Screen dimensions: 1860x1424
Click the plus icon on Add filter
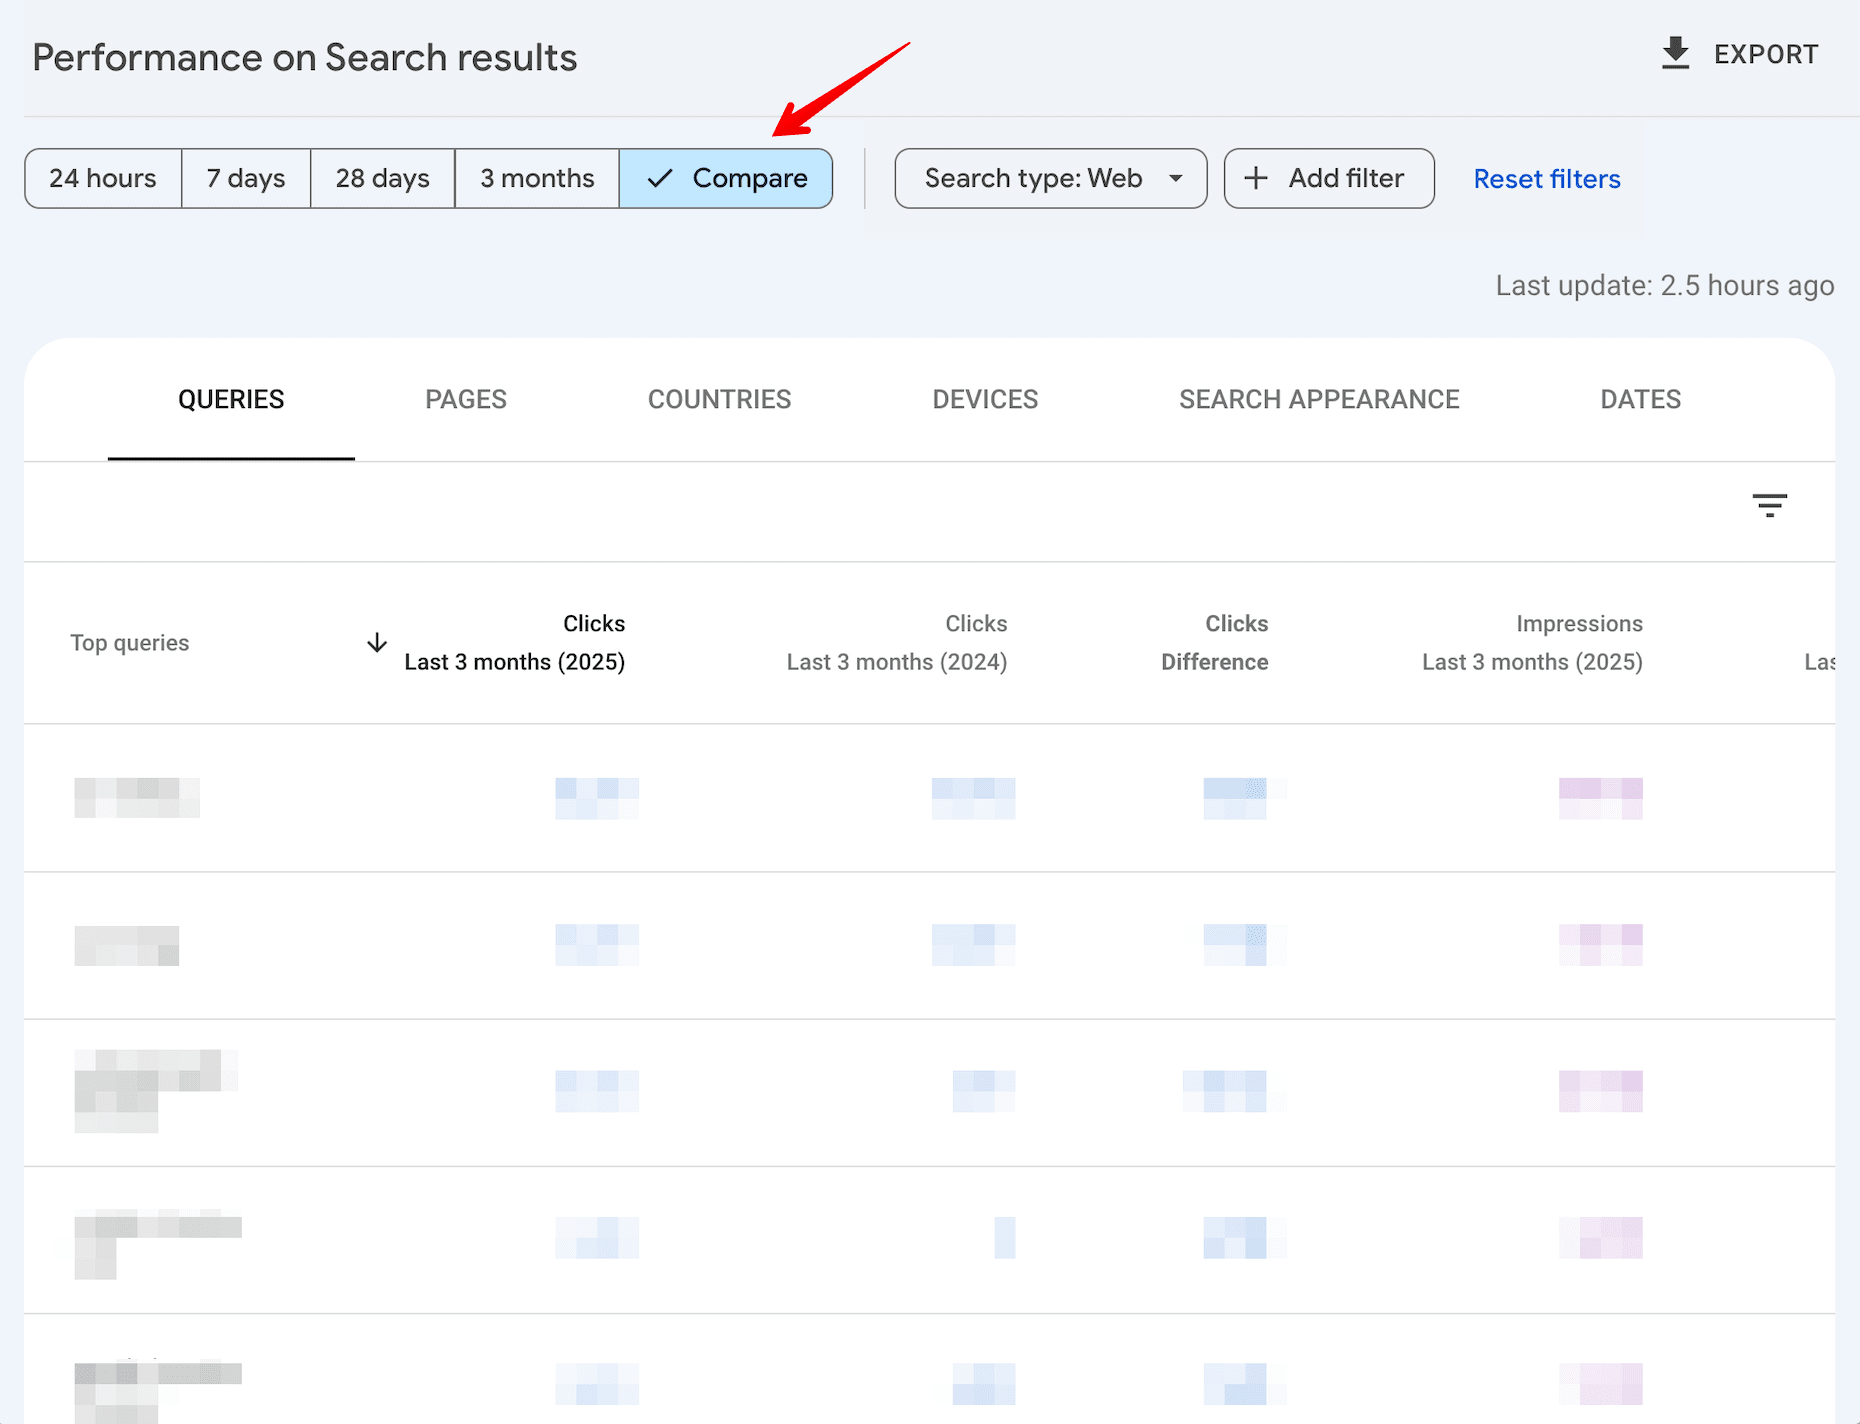click(x=1254, y=178)
